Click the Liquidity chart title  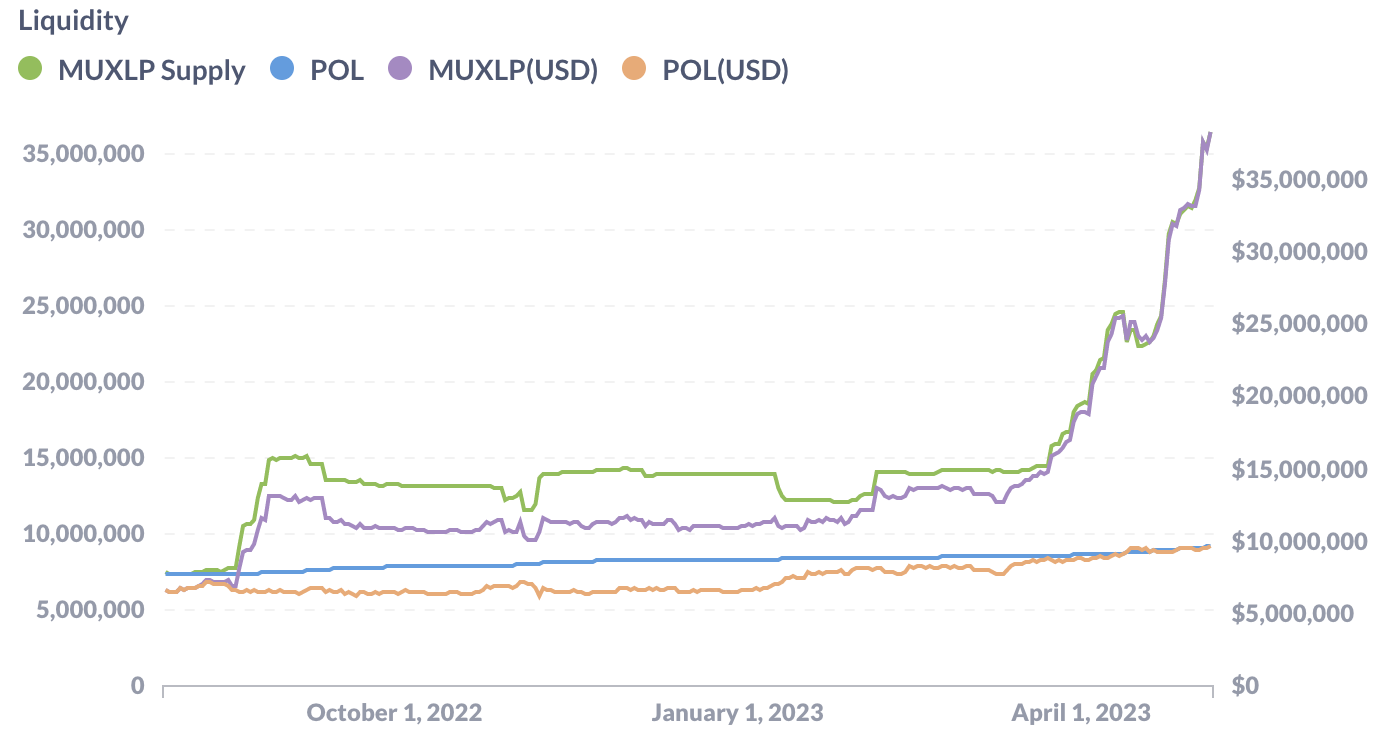pyautogui.click(x=73, y=20)
